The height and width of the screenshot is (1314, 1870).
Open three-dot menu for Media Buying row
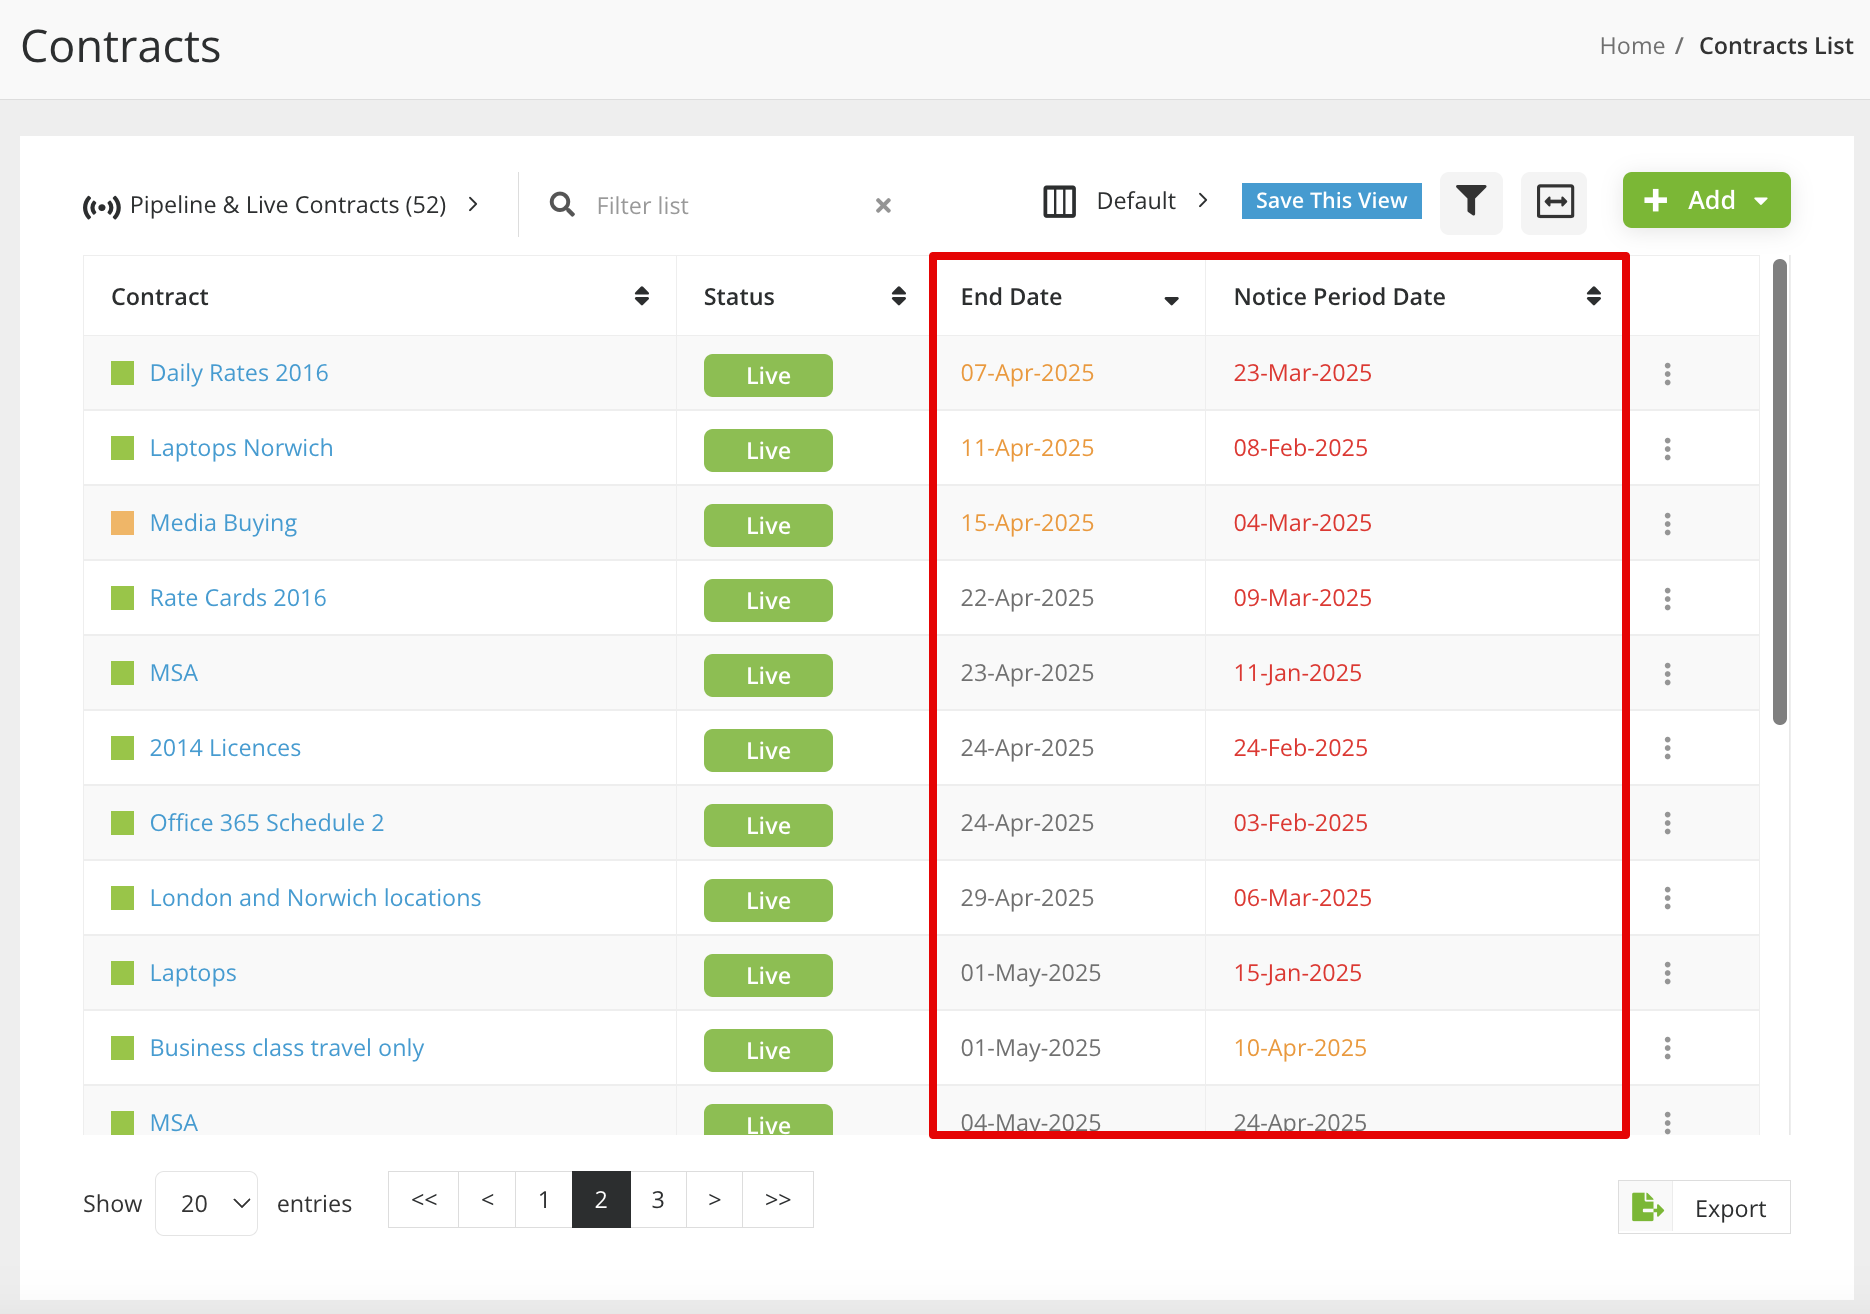[1667, 524]
